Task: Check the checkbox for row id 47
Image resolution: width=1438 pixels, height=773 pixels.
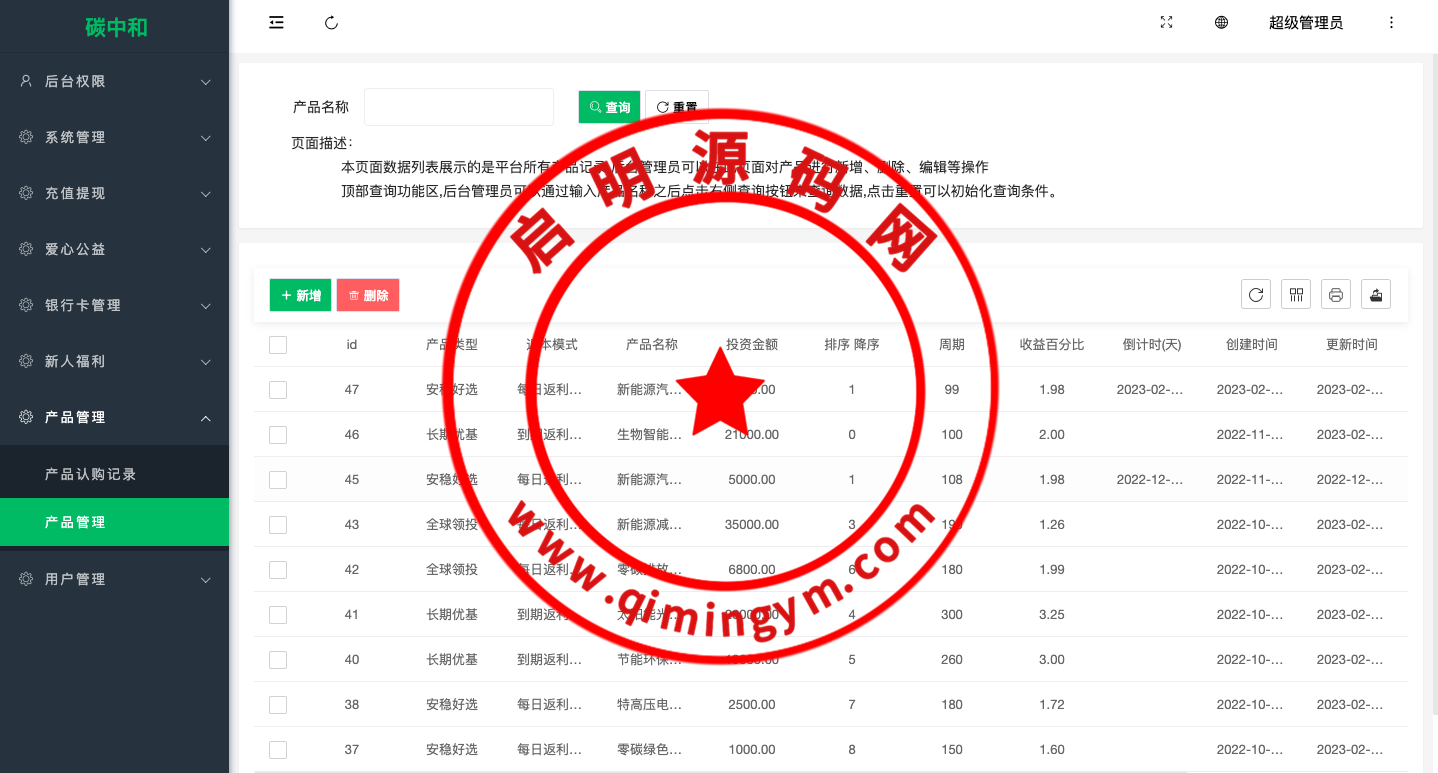Action: pos(278,390)
